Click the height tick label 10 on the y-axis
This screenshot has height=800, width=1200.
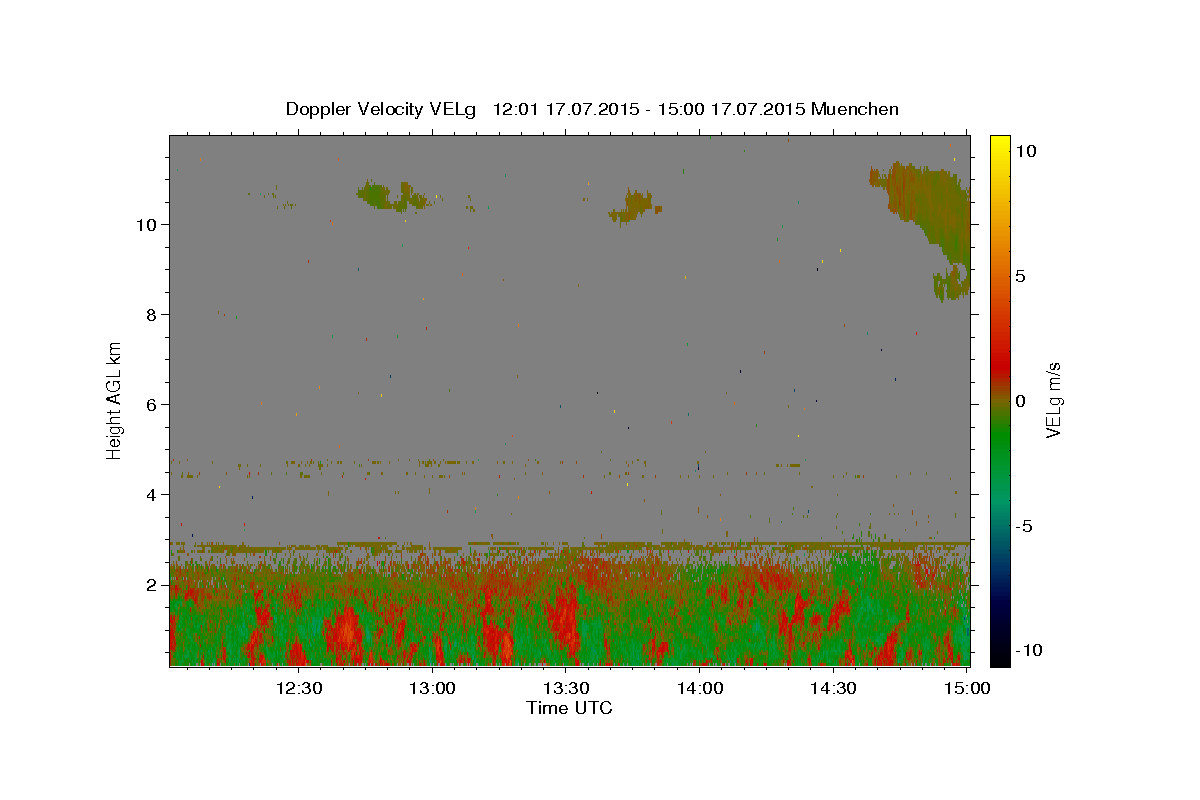[x=147, y=225]
